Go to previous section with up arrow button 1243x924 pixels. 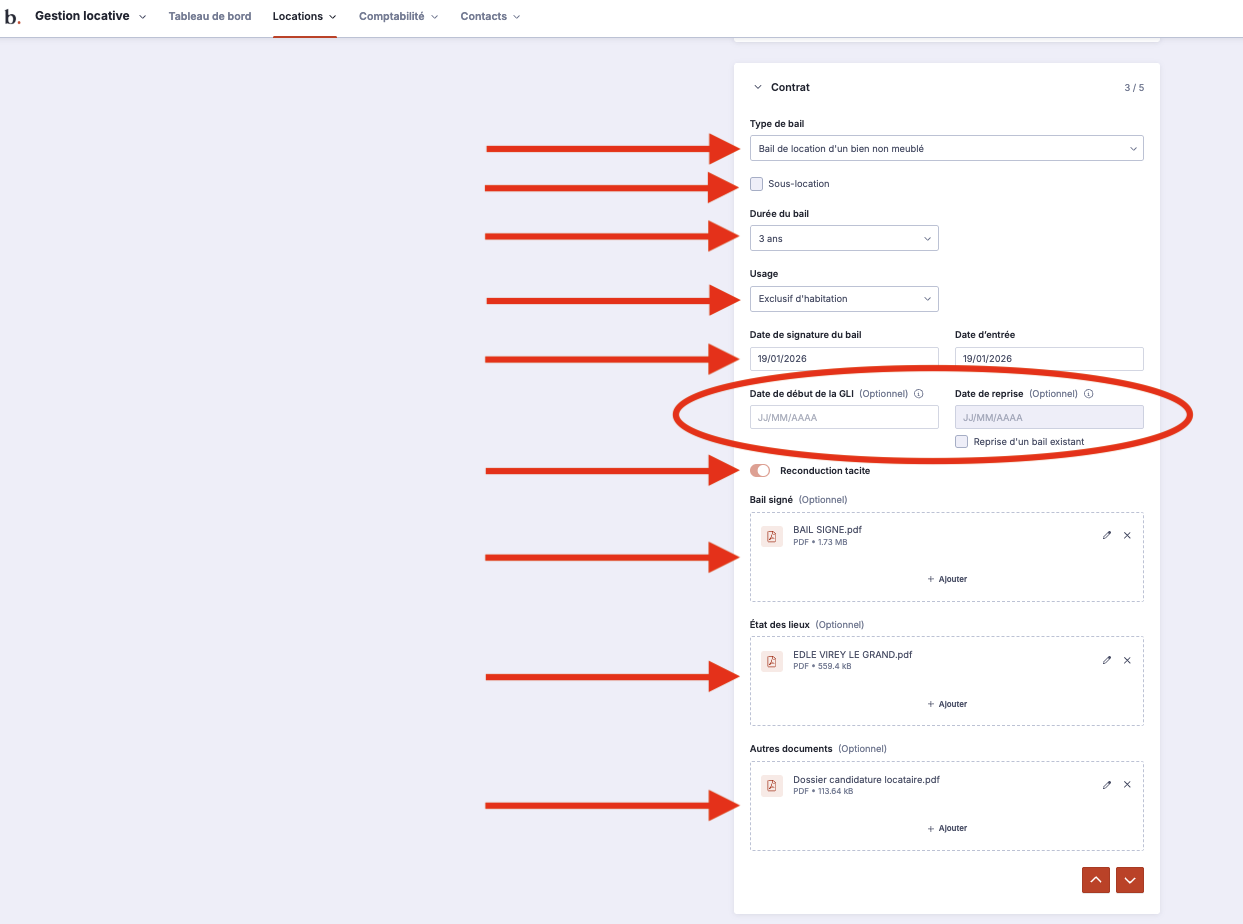[x=1096, y=880]
